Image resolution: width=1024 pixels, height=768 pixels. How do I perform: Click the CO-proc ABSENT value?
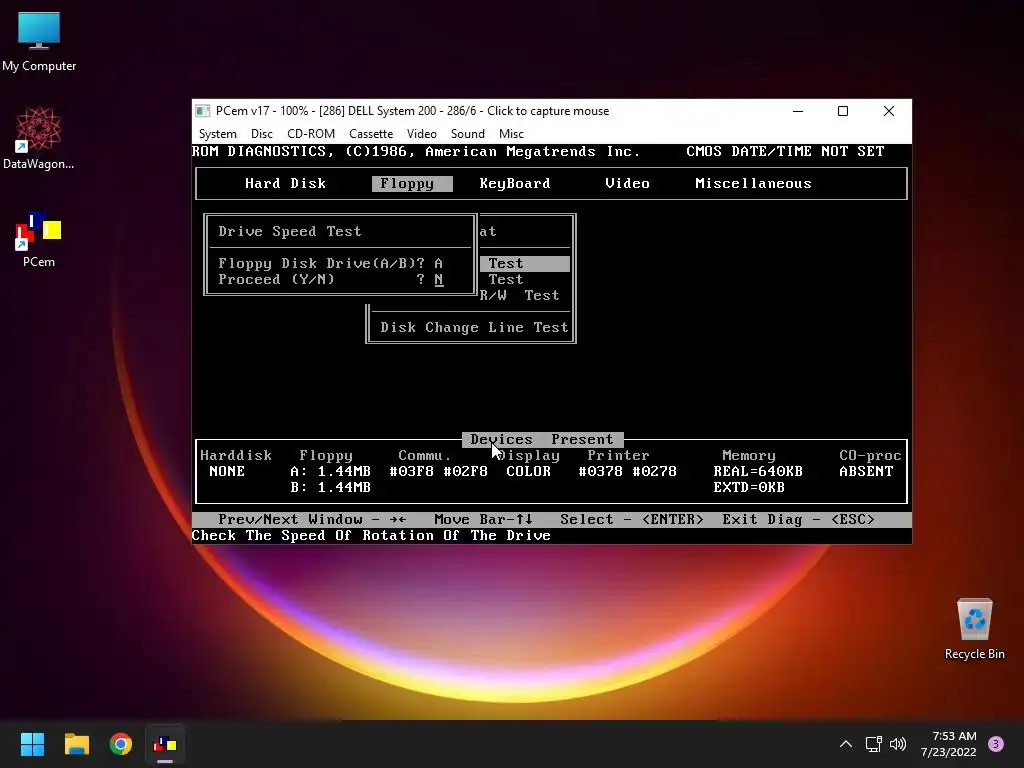tap(865, 472)
